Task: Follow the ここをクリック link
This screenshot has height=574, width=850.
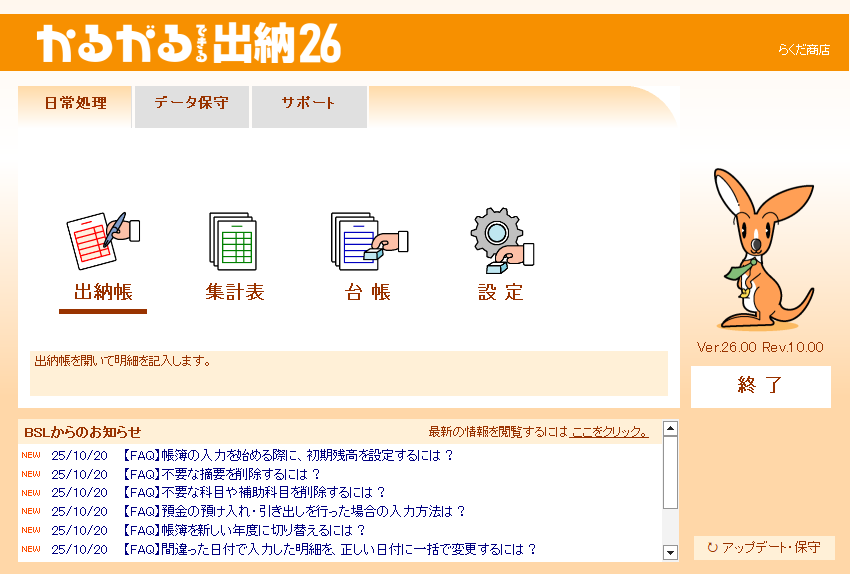Action: tap(609, 432)
